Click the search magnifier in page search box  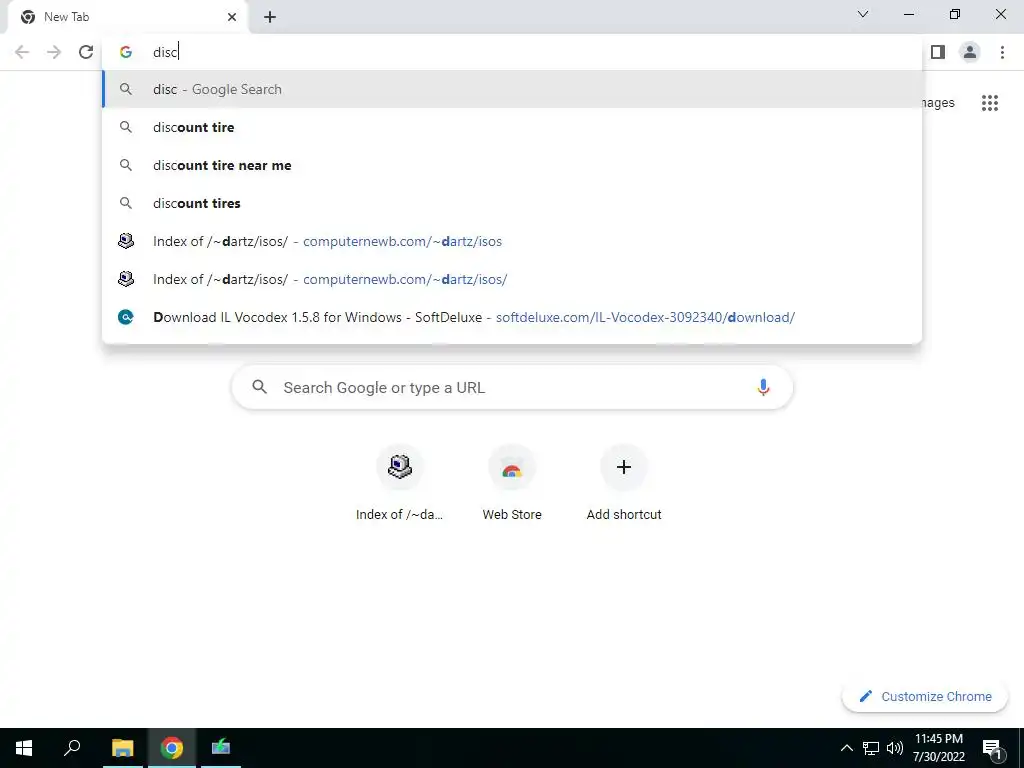click(x=259, y=387)
